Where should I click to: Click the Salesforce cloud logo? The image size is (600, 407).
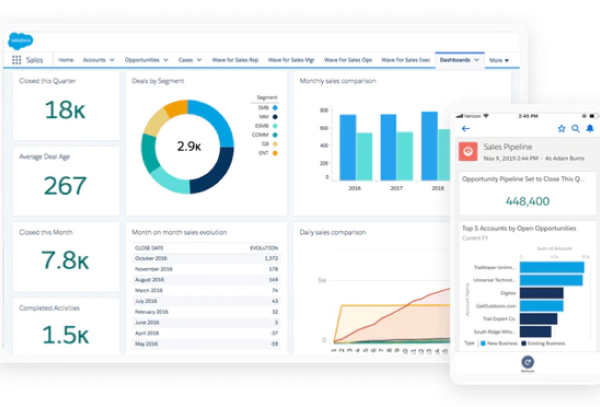click(20, 41)
